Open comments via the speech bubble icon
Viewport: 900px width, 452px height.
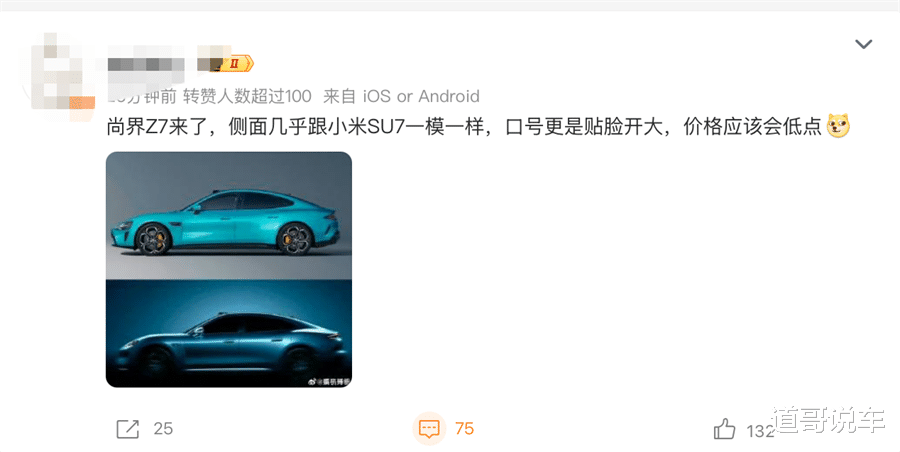point(429,428)
